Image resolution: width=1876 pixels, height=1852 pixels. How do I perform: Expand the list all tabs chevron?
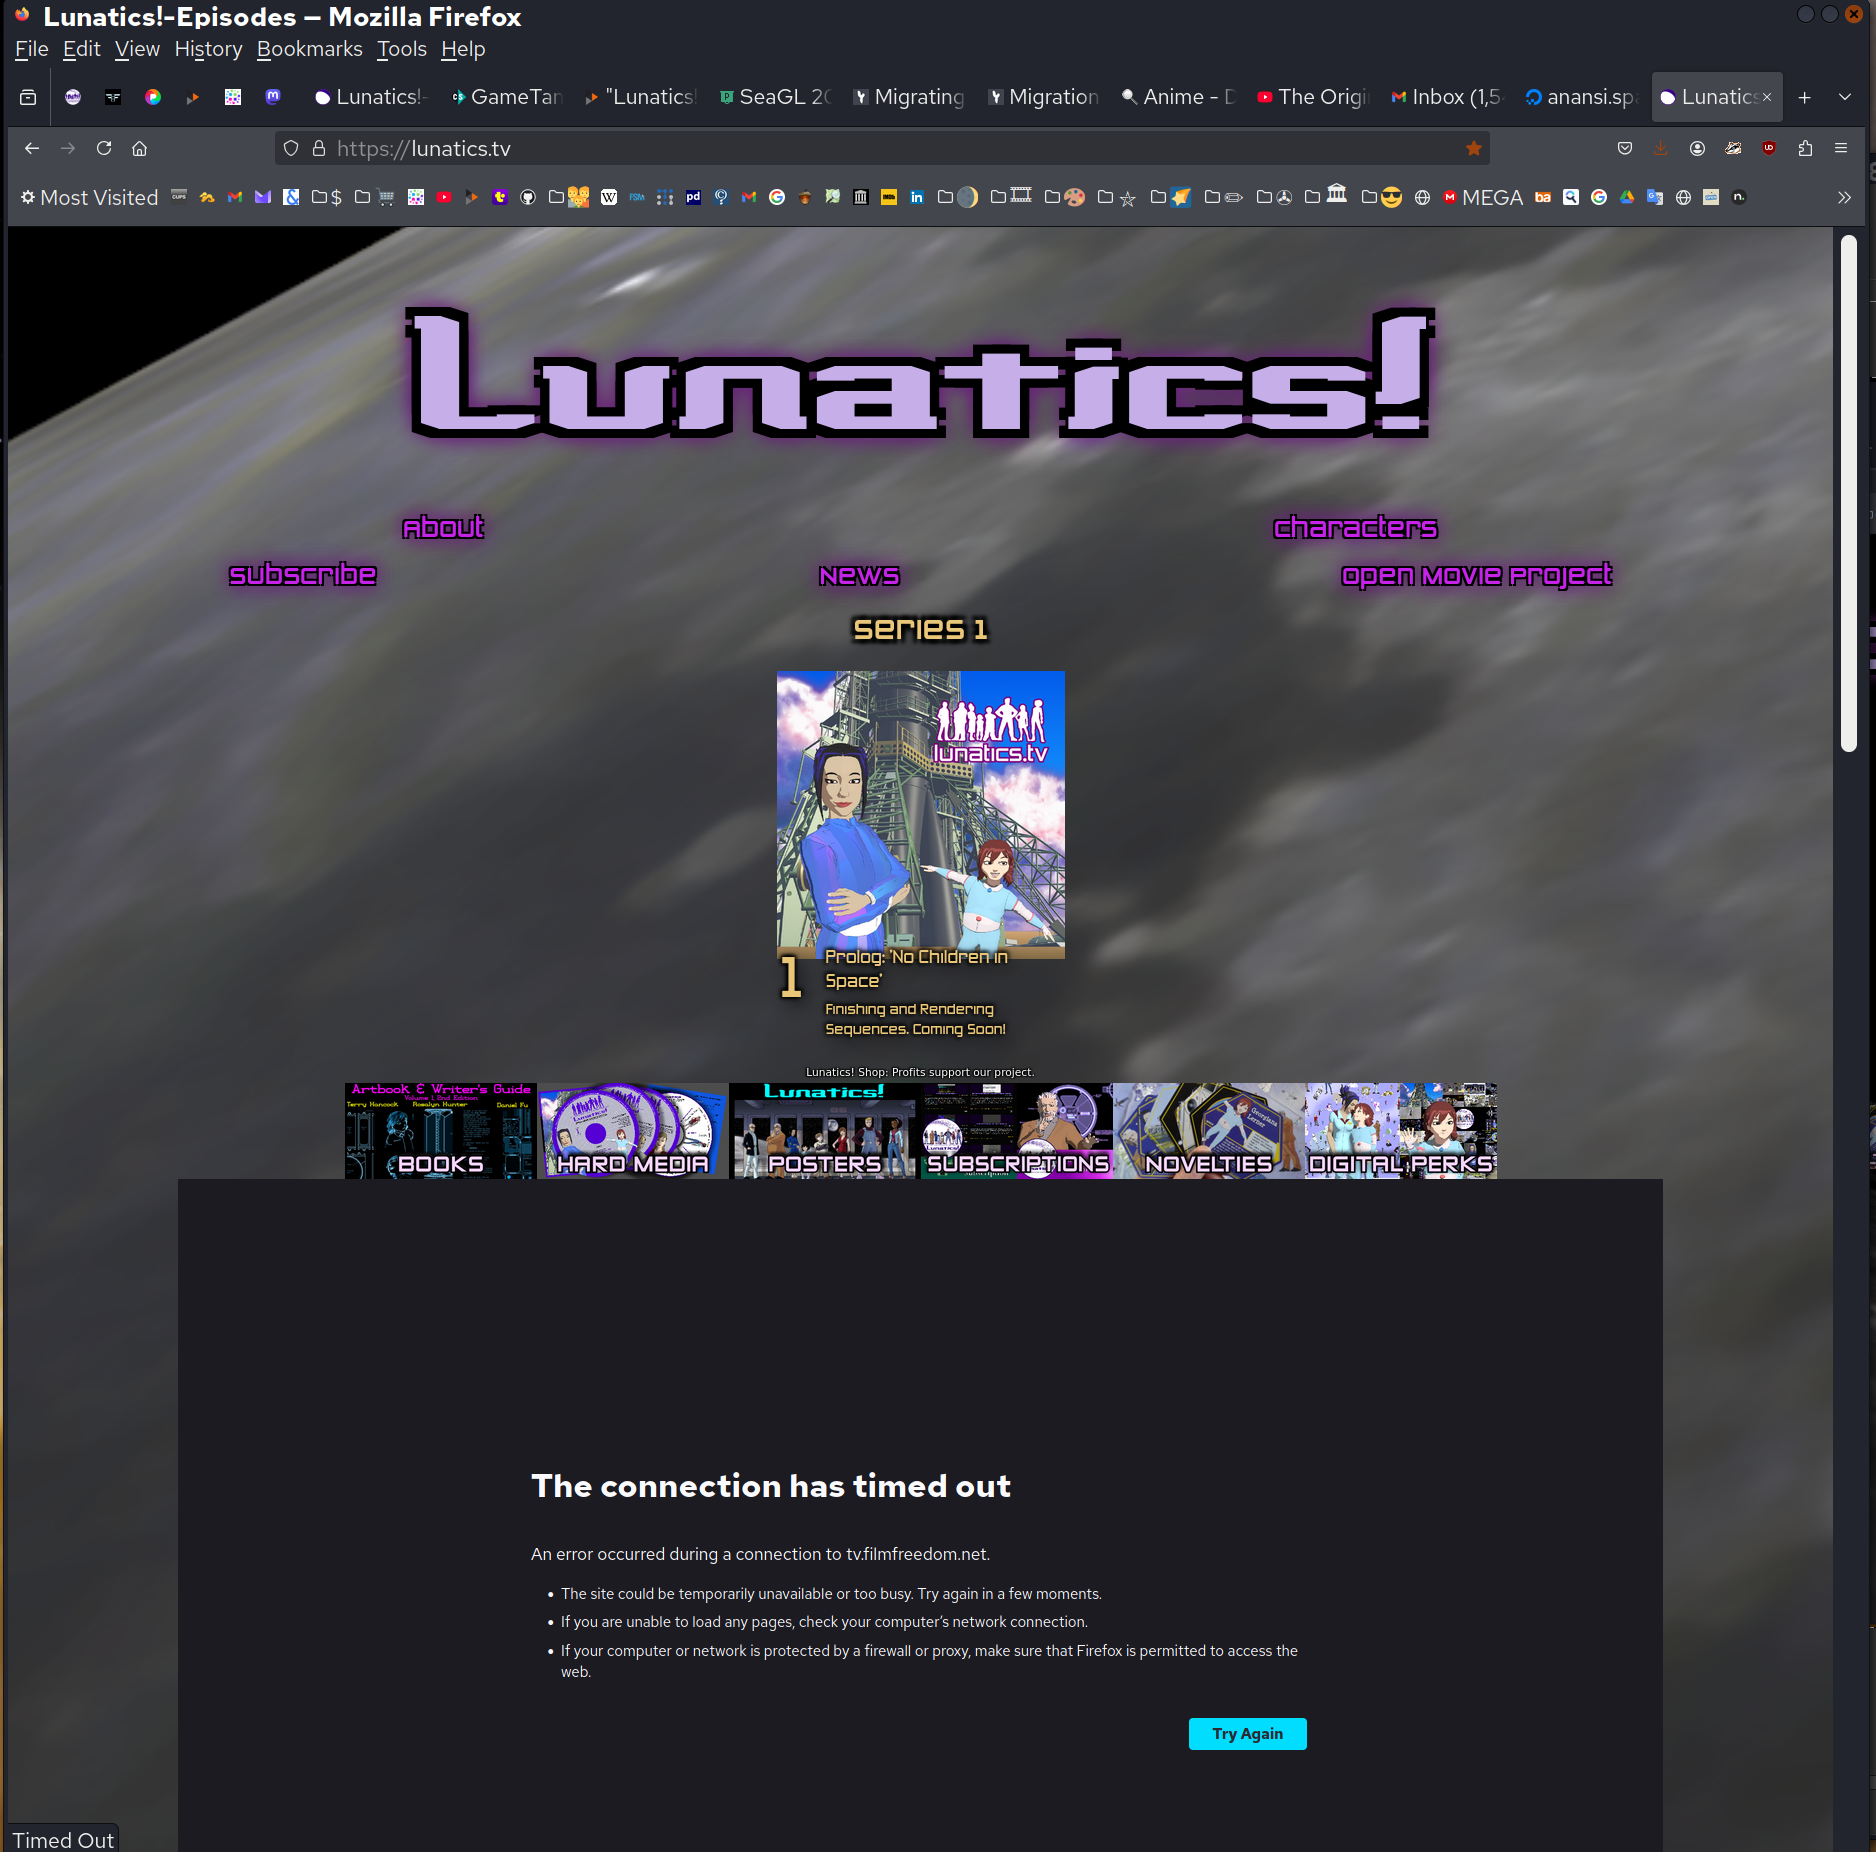tap(1845, 97)
